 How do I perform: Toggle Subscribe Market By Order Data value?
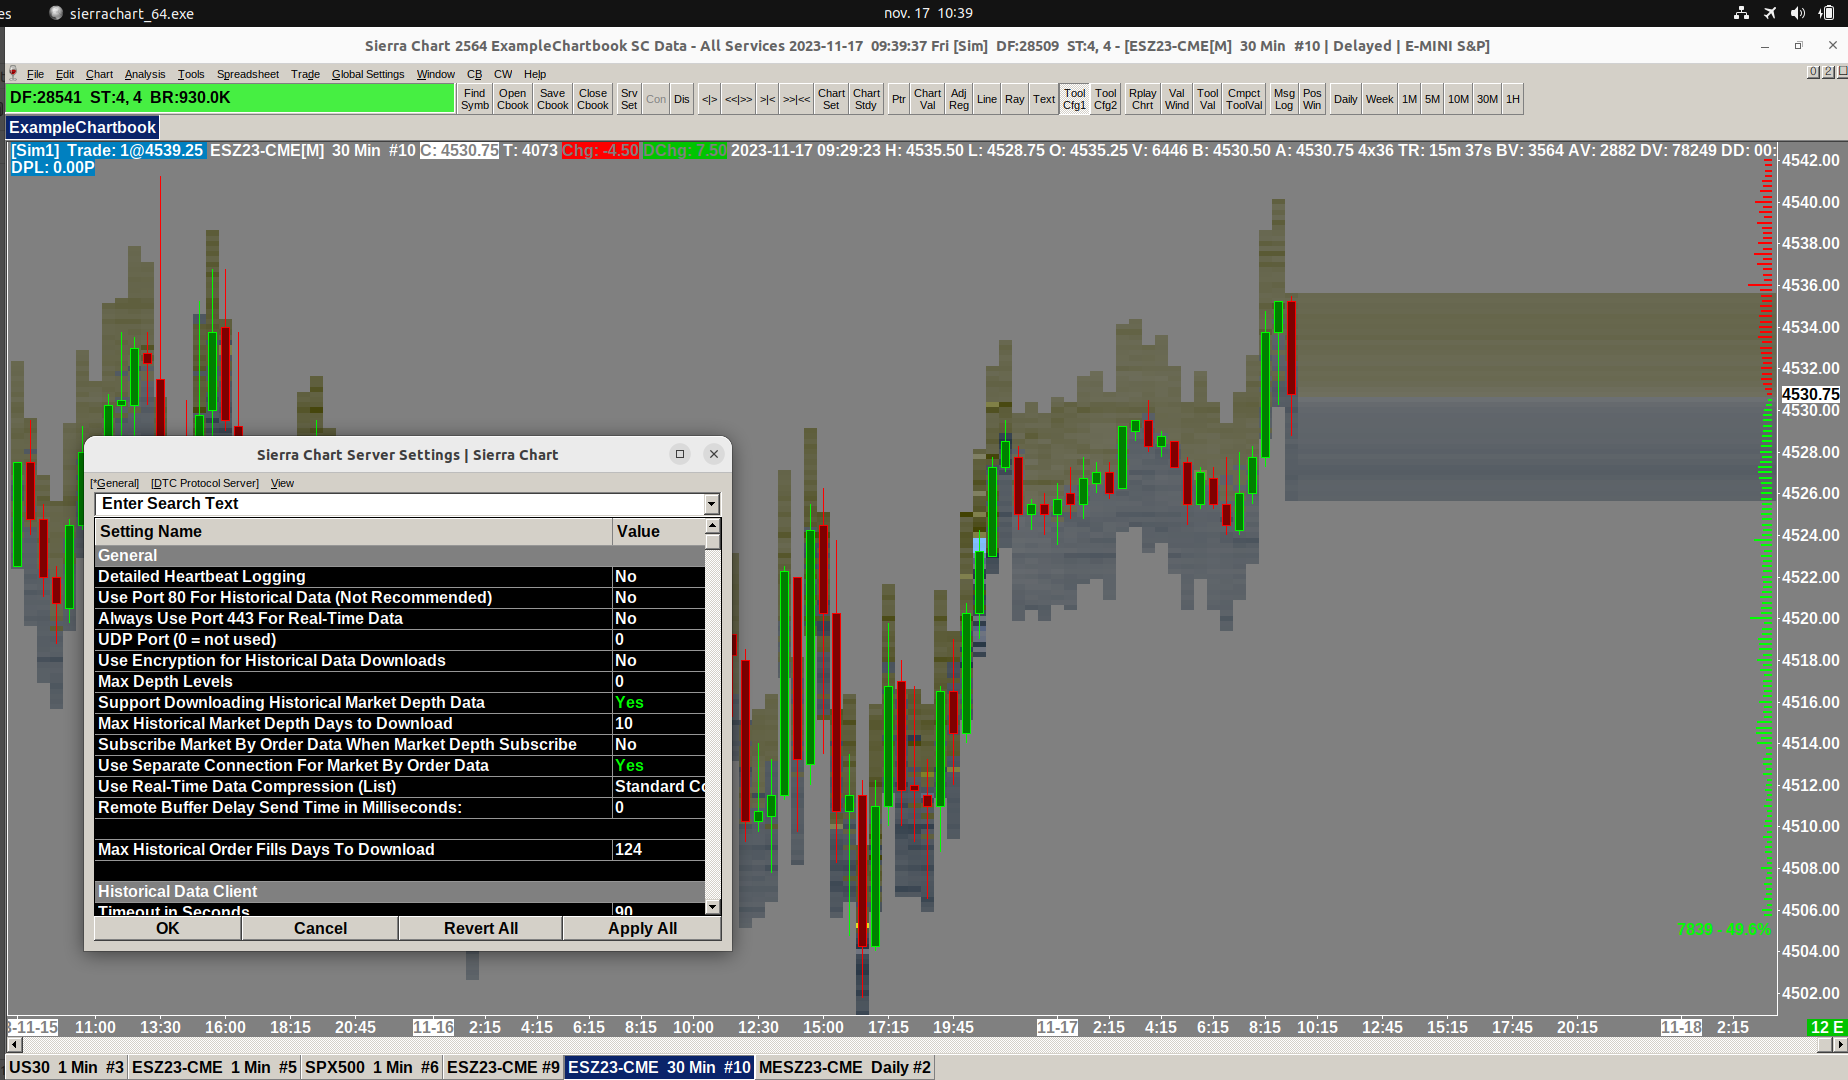659,745
